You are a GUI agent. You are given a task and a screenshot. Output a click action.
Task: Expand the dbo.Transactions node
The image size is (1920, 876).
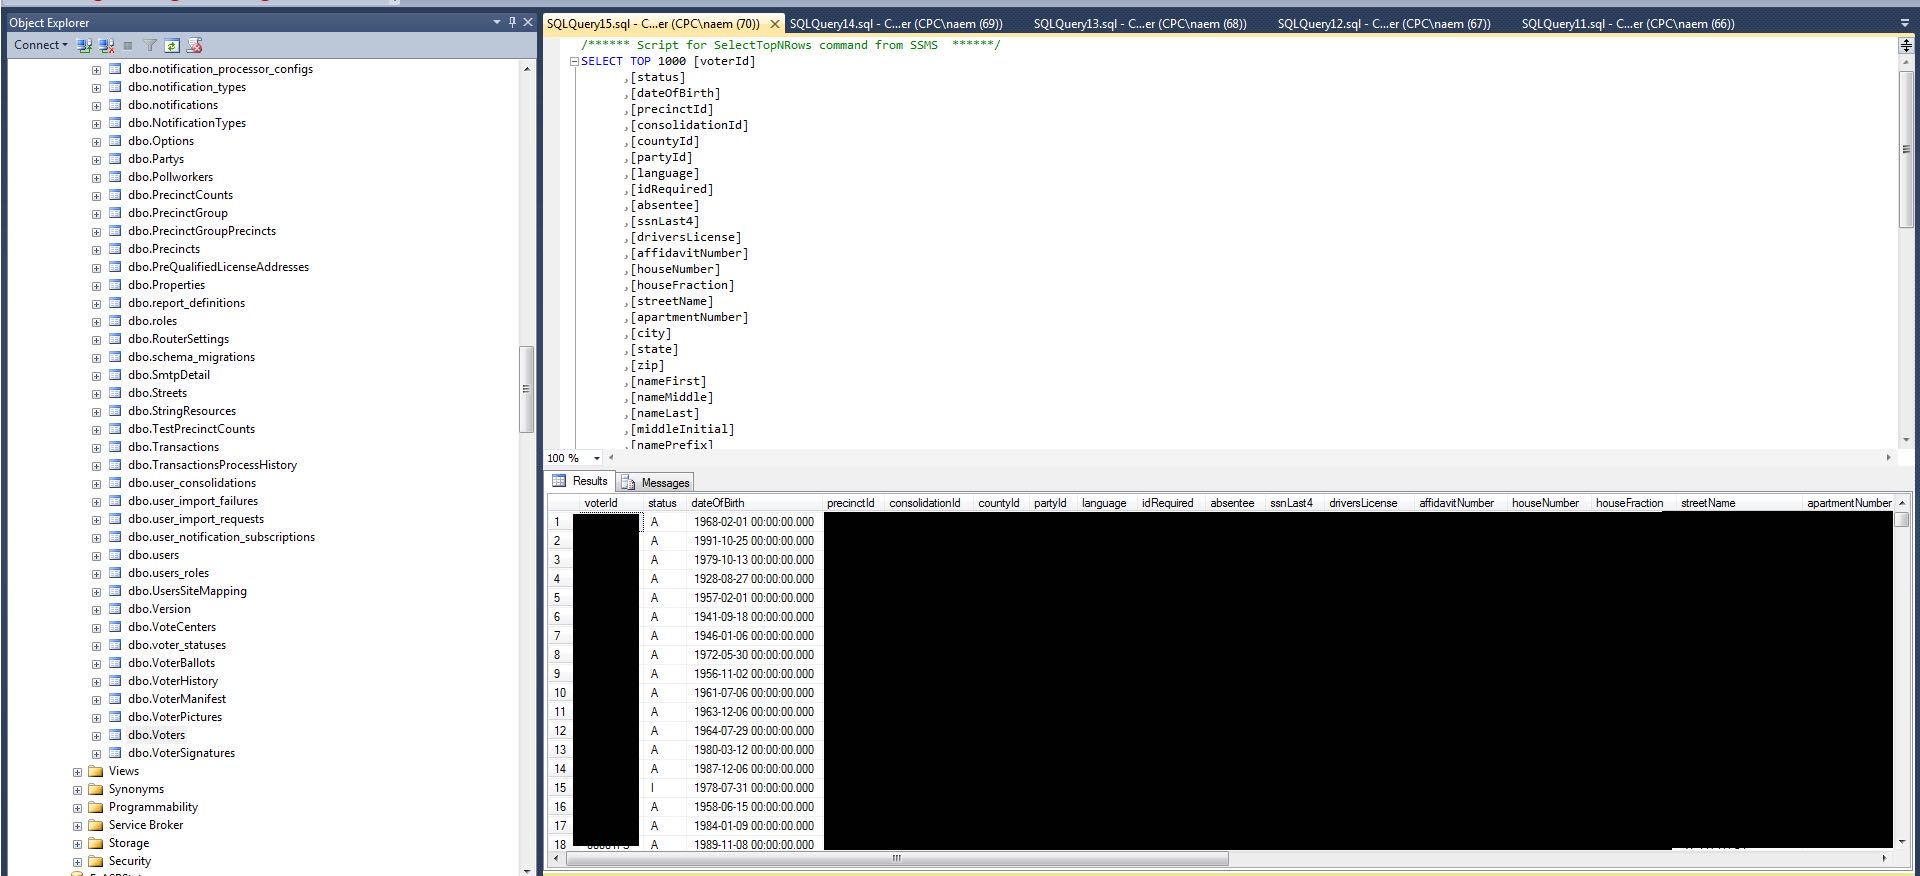pos(96,448)
